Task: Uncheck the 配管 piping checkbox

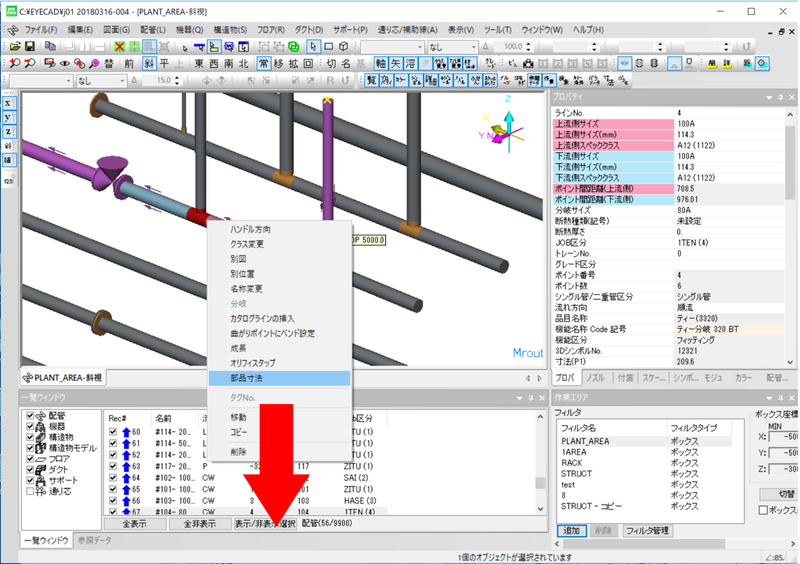Action: coord(28,415)
